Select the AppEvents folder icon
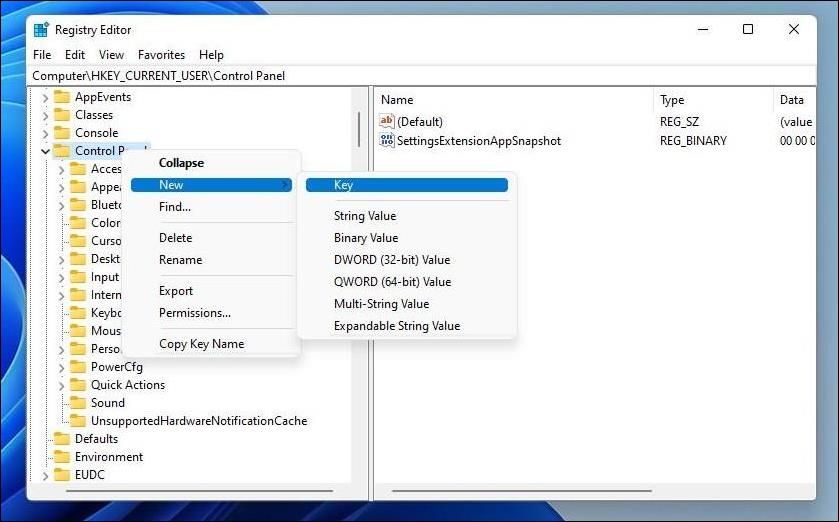Screen dimensions: 839x522 [x=62, y=97]
